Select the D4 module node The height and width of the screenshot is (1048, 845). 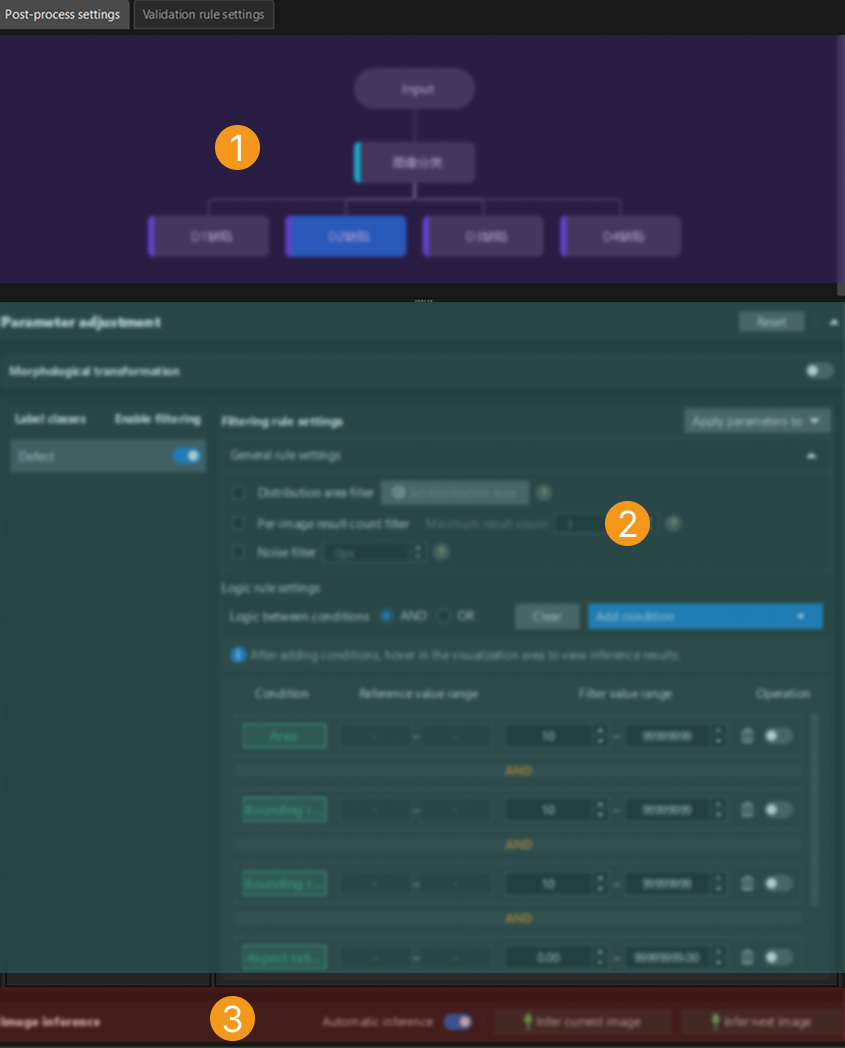(620, 236)
